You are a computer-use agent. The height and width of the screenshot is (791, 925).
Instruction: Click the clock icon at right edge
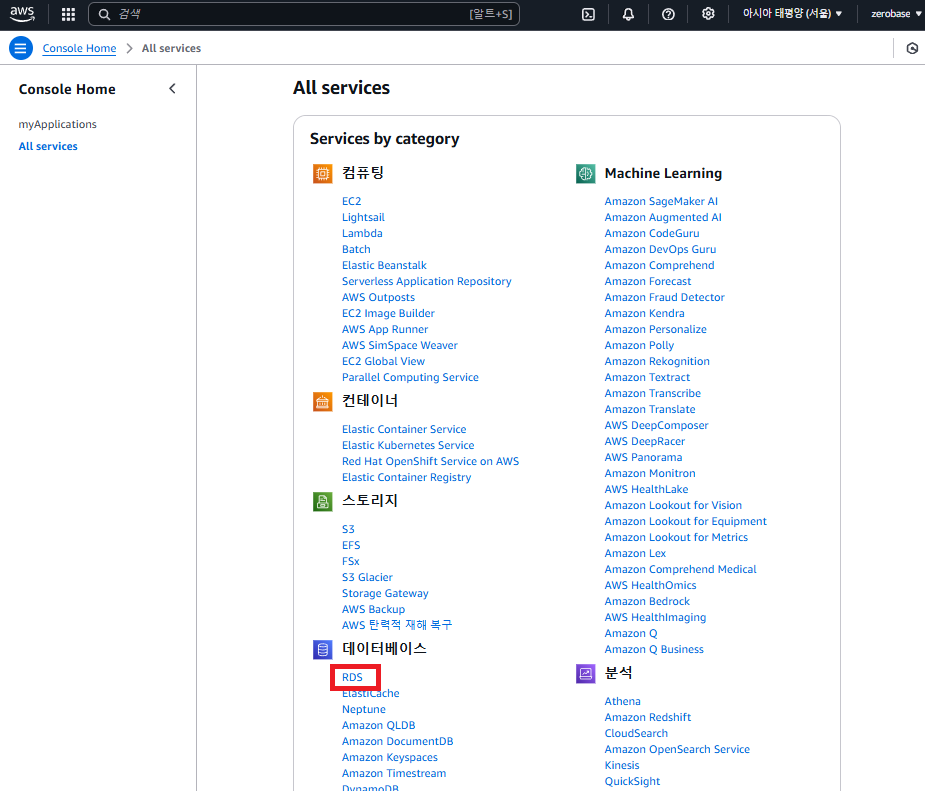(912, 48)
